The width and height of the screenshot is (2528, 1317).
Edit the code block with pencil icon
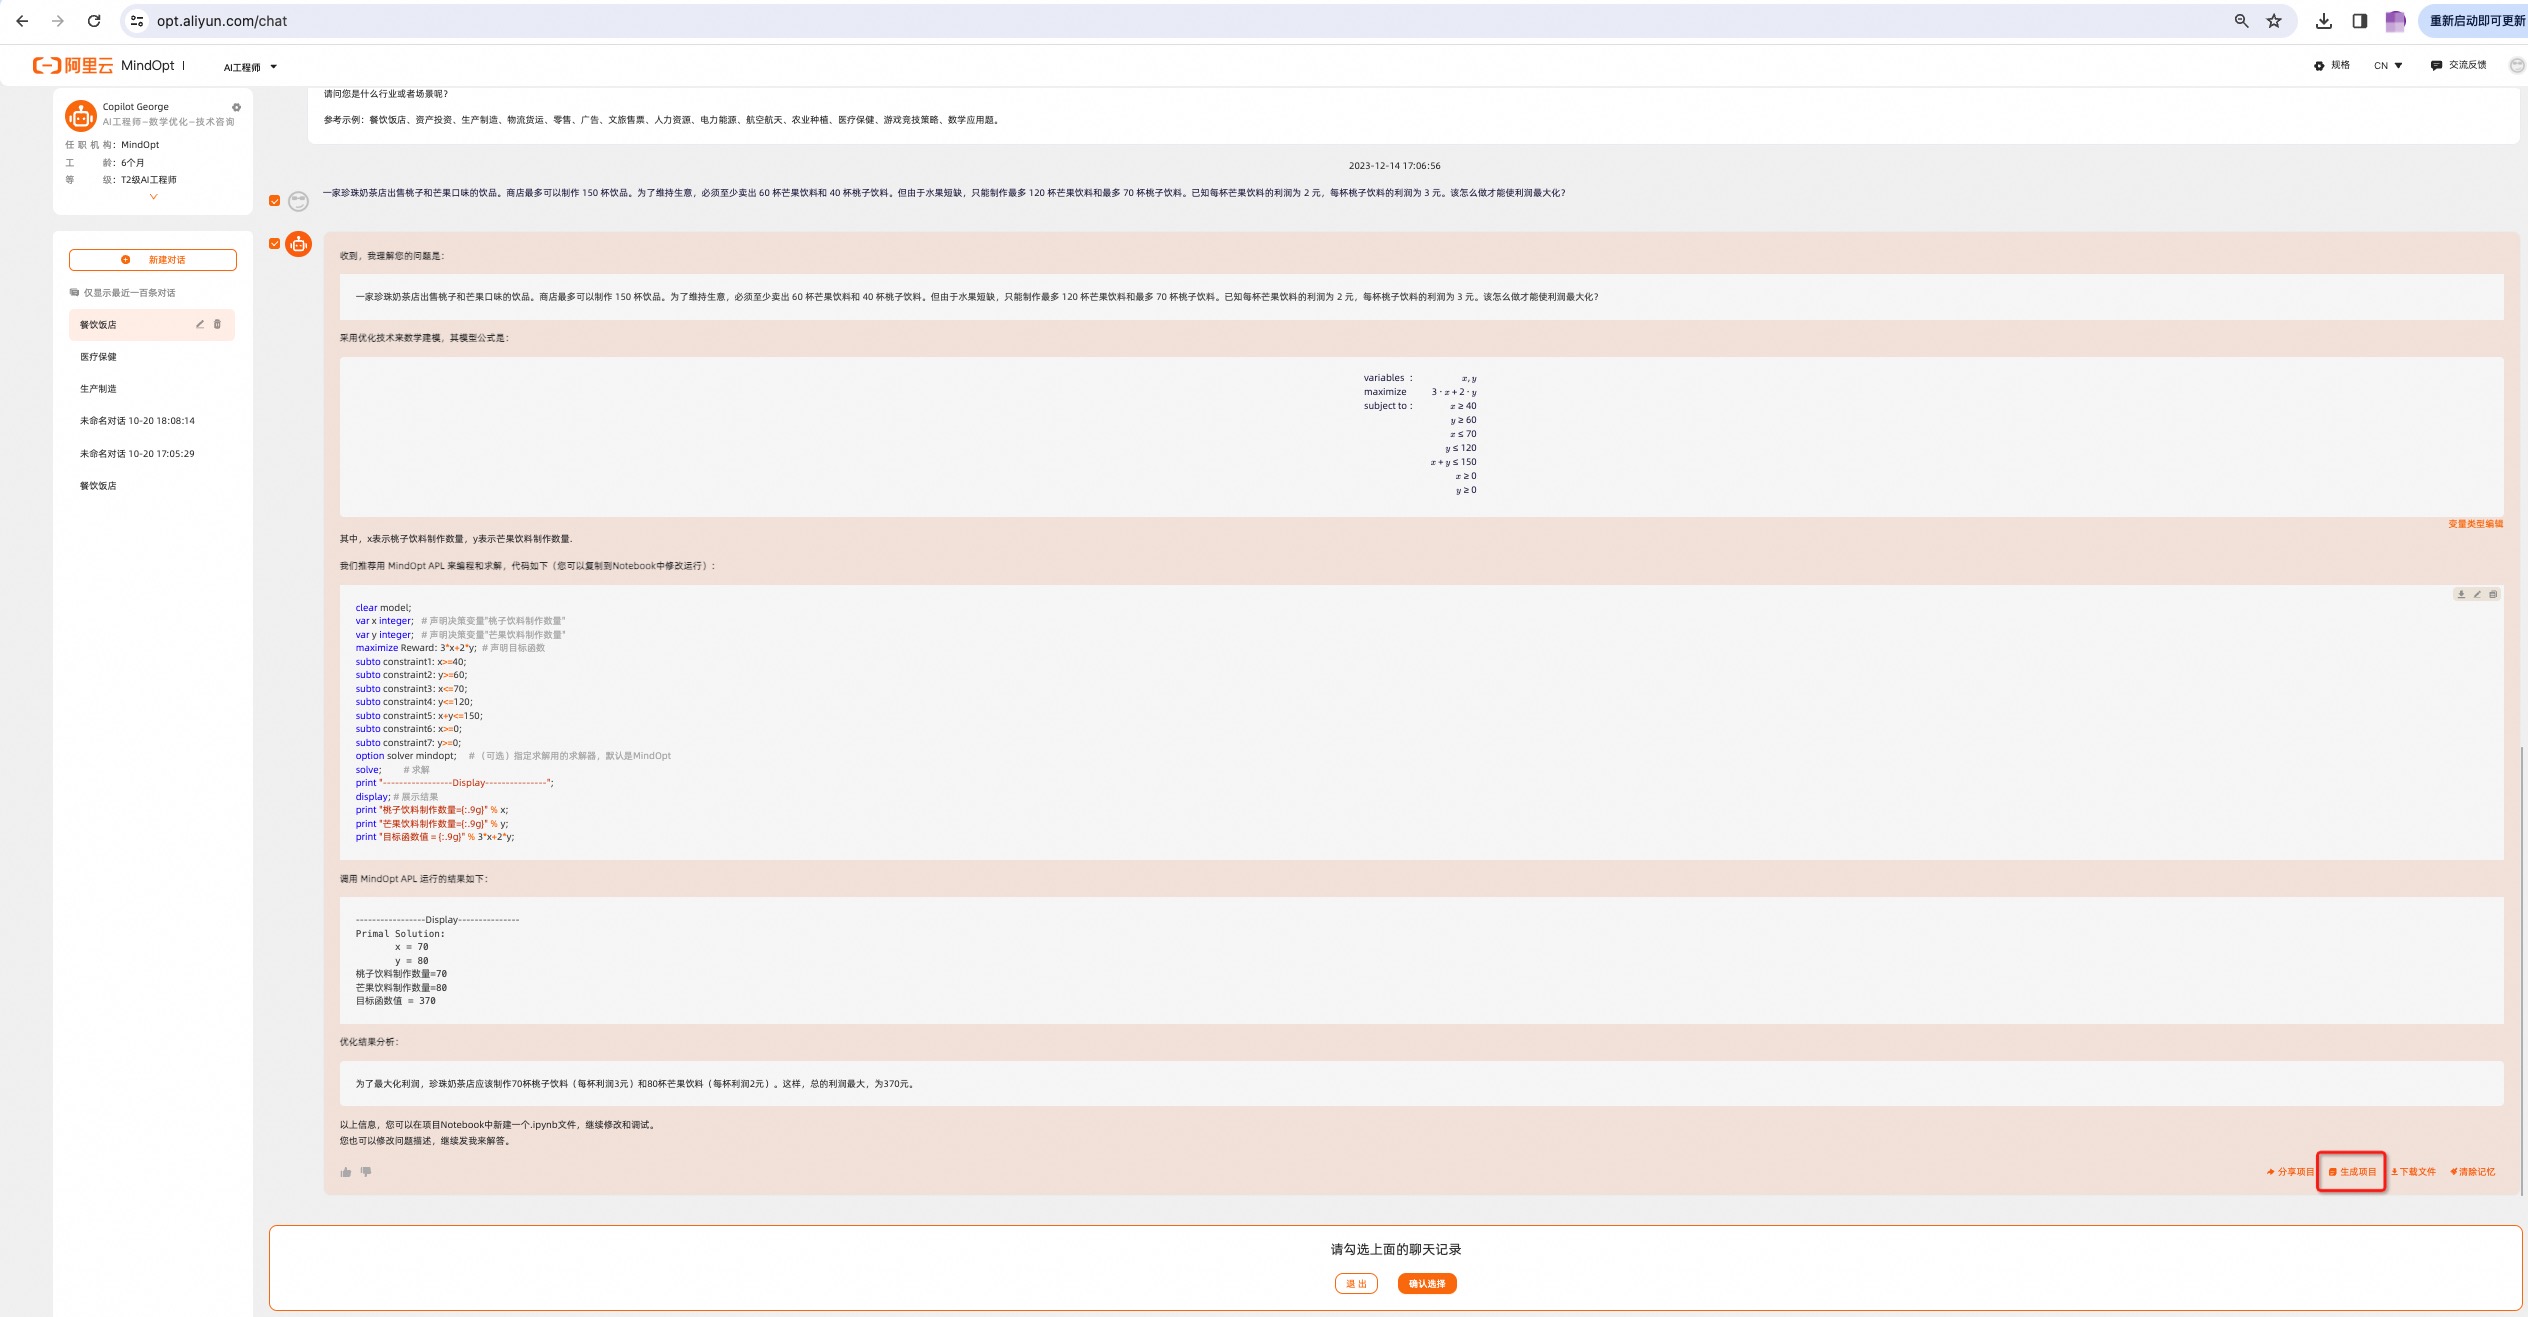coord(2477,594)
